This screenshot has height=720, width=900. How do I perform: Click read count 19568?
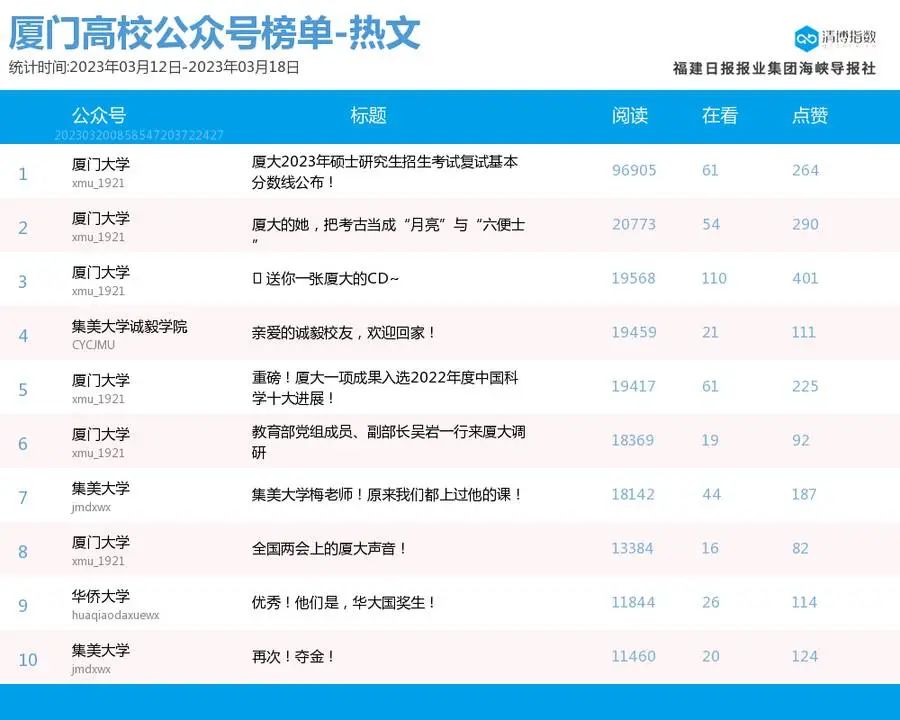tap(634, 278)
